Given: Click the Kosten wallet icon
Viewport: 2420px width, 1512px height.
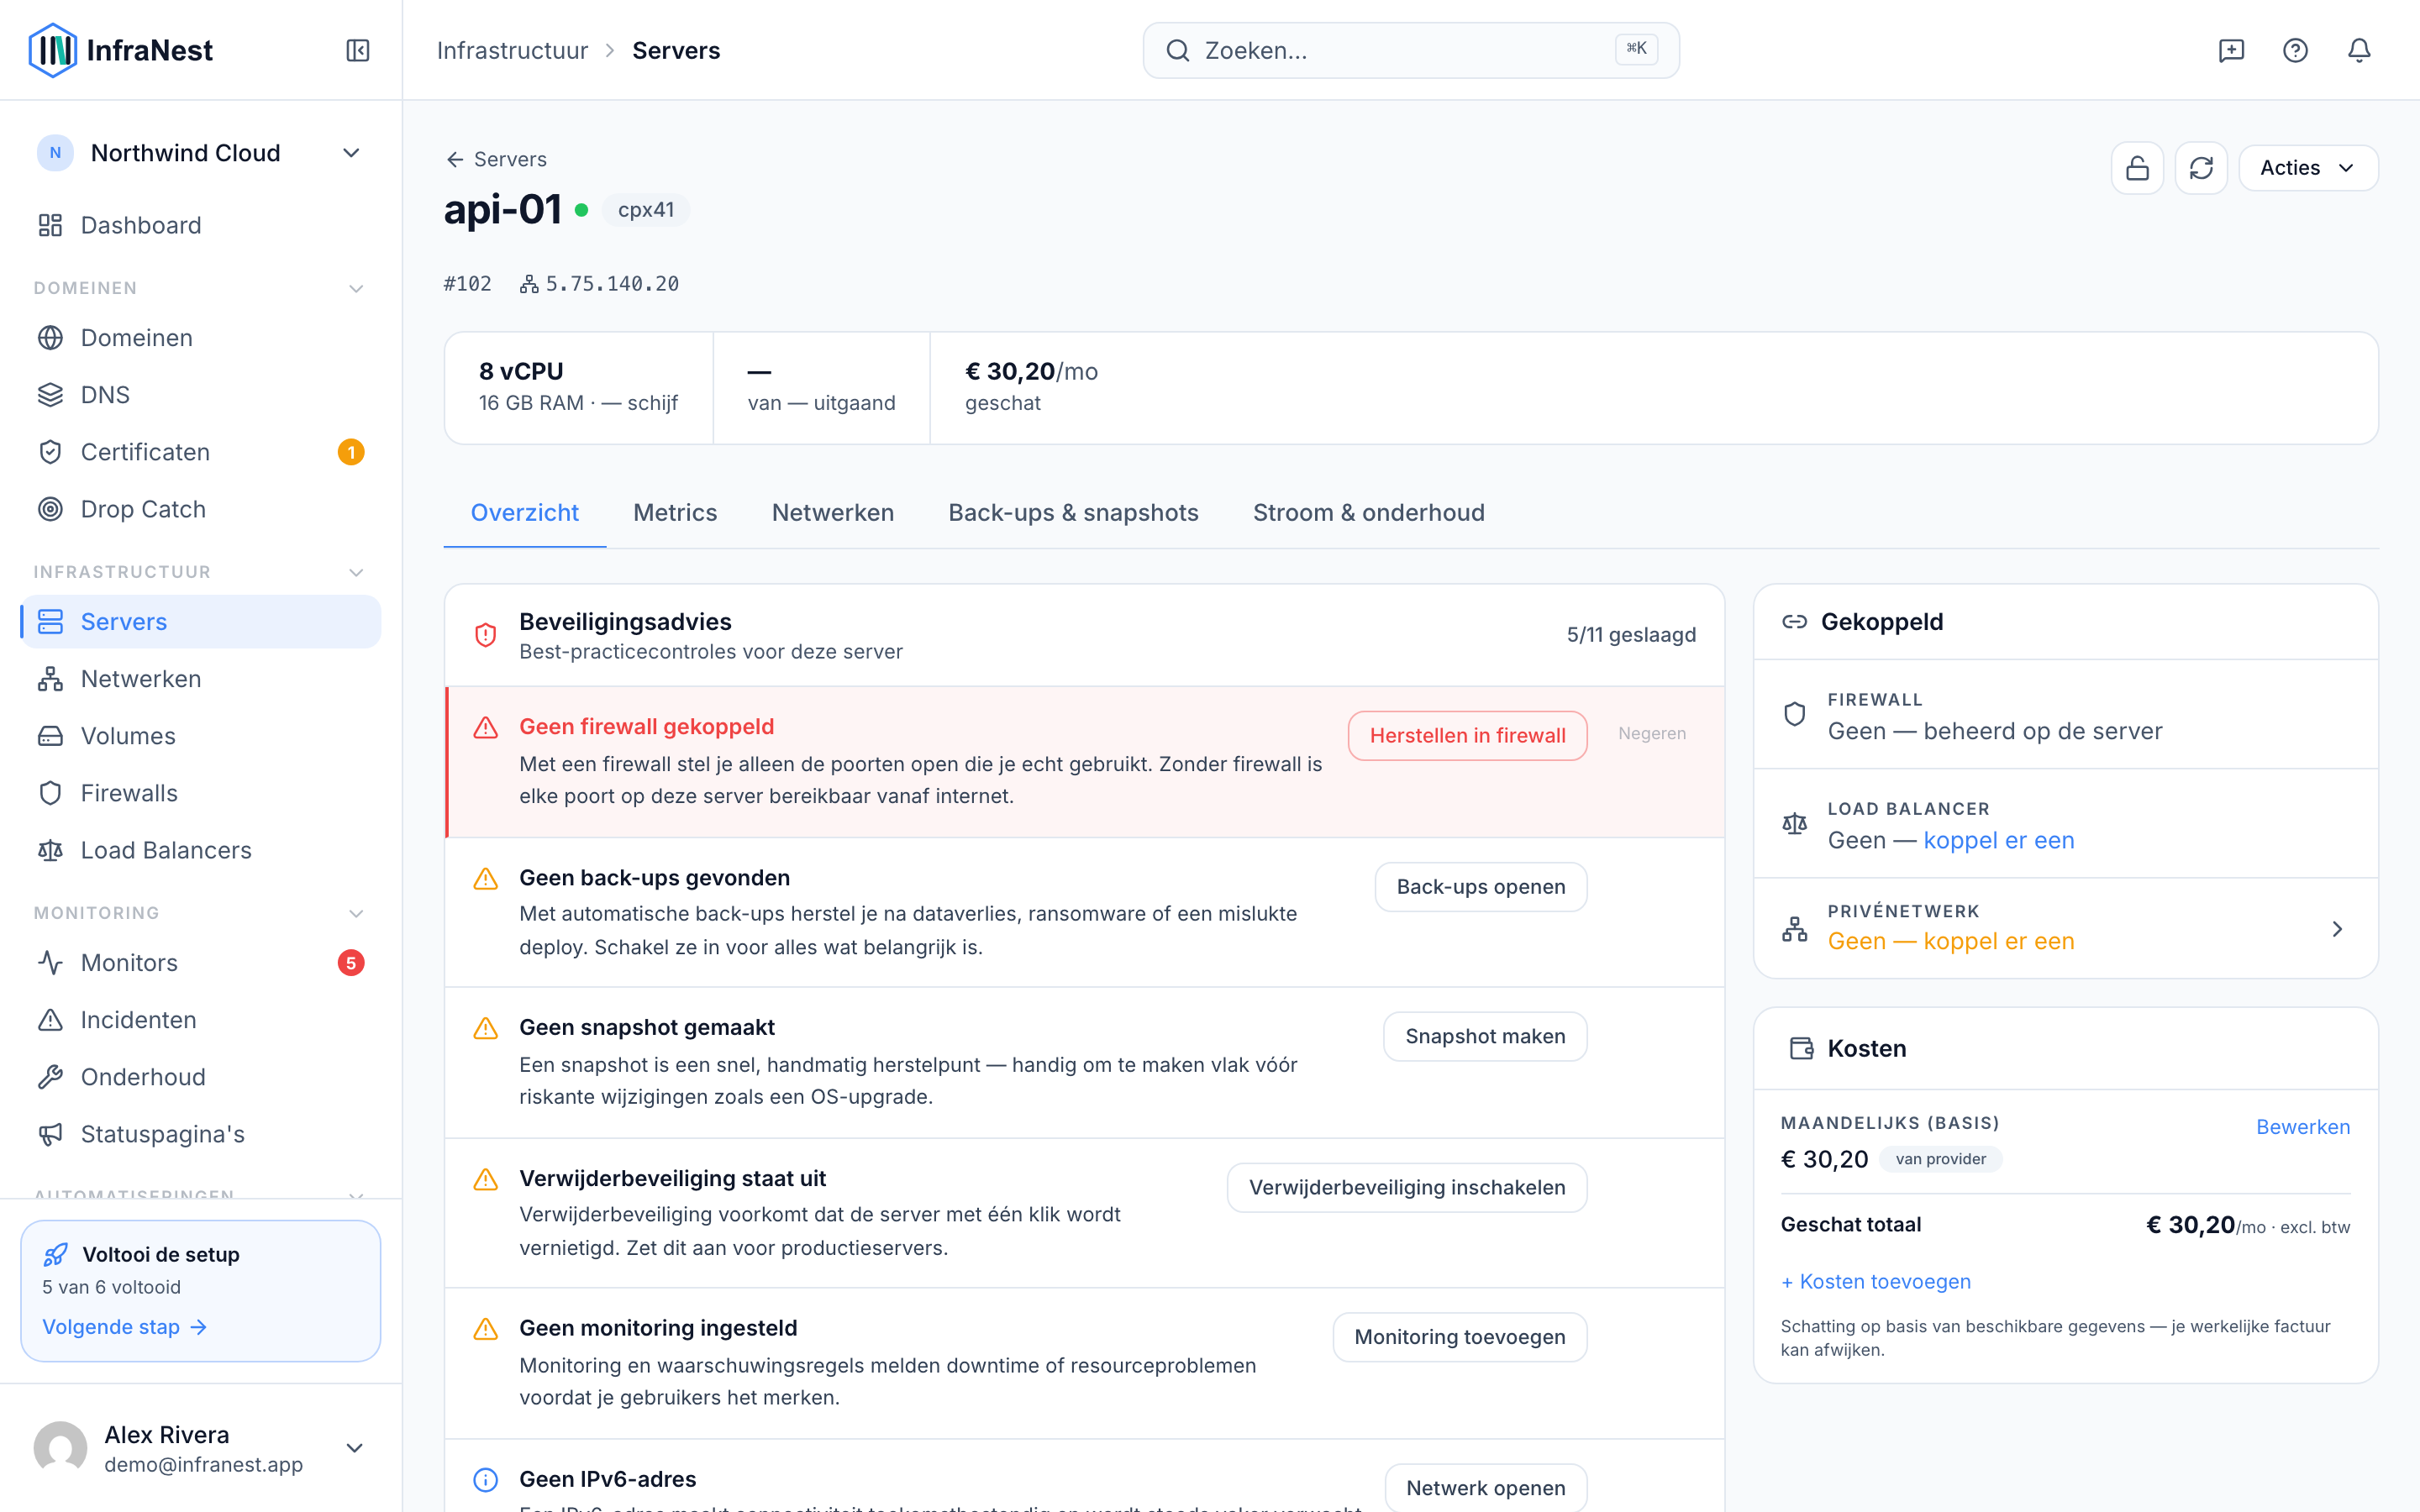Looking at the screenshot, I should (x=1801, y=1048).
